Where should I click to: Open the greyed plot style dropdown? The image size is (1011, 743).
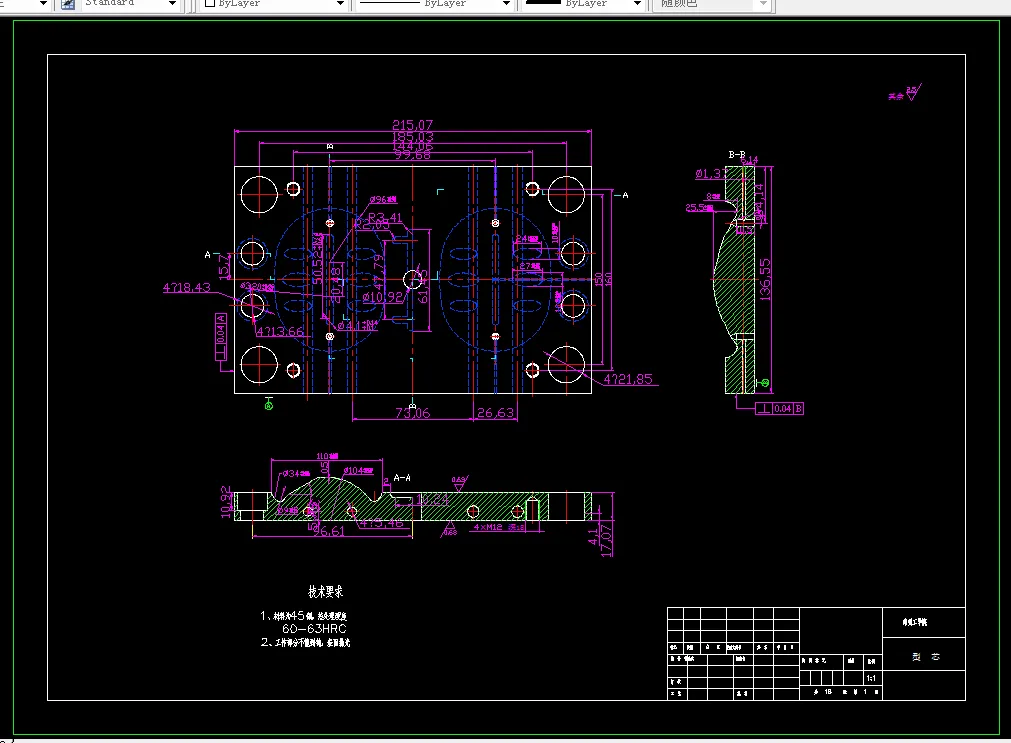pos(763,4)
